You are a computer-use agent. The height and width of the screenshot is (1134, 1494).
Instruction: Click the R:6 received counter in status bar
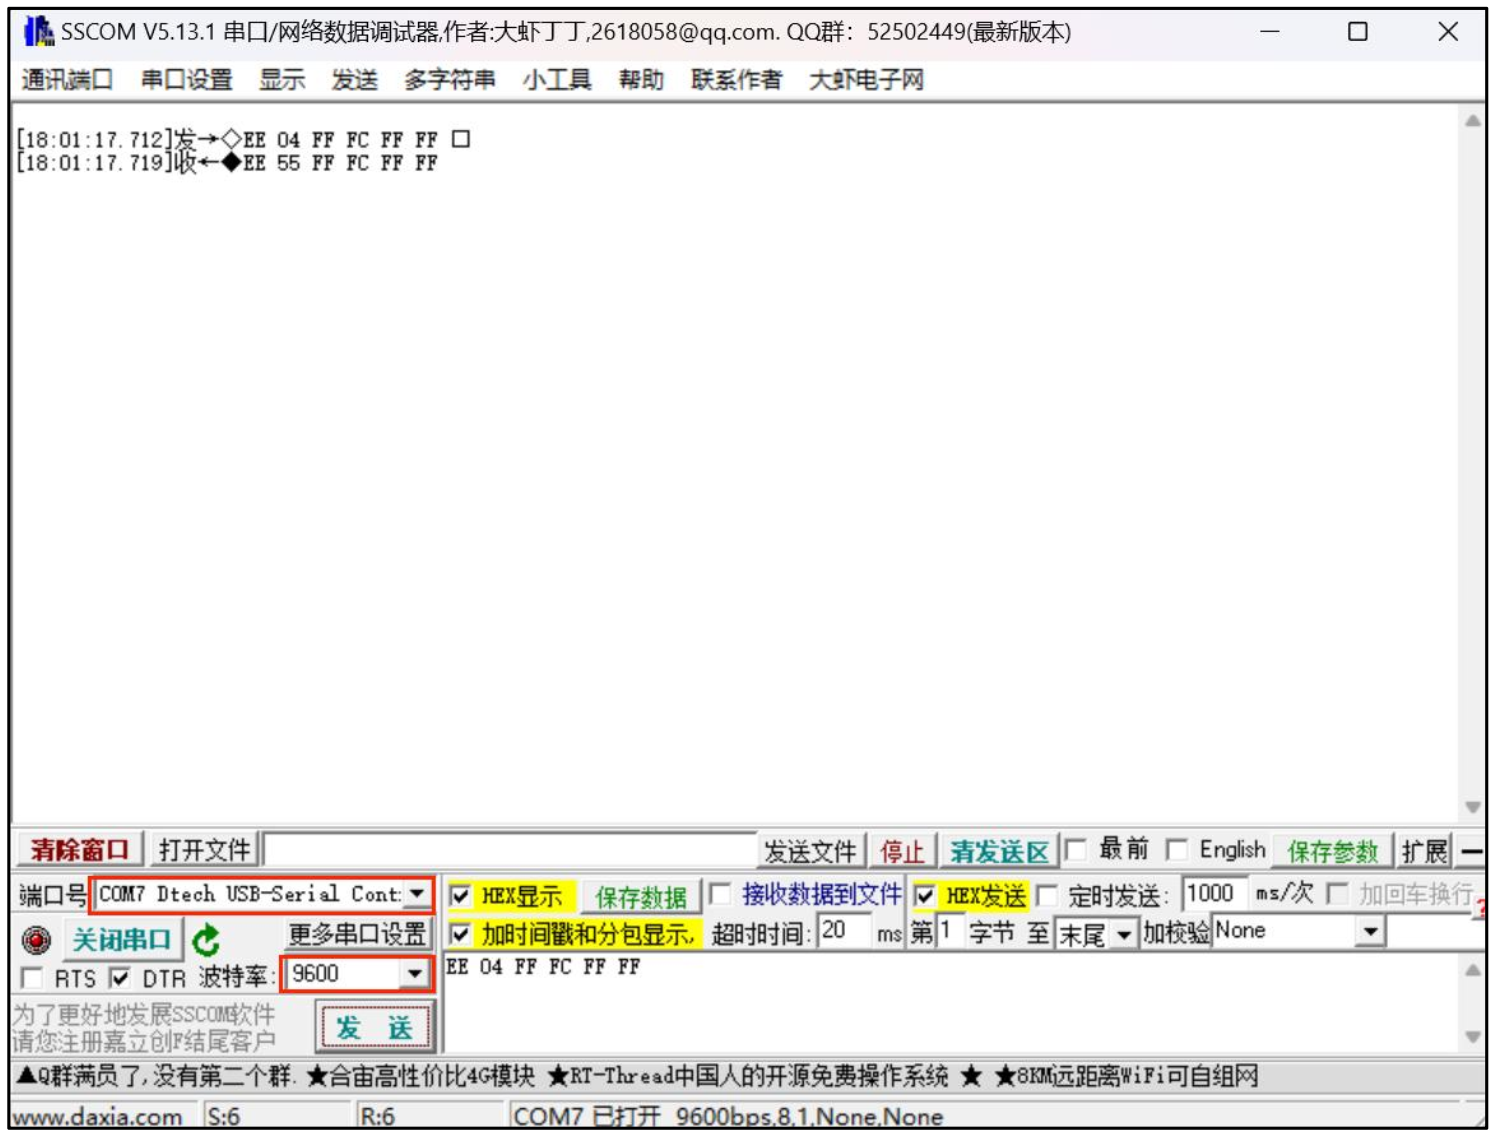pos(377,1116)
